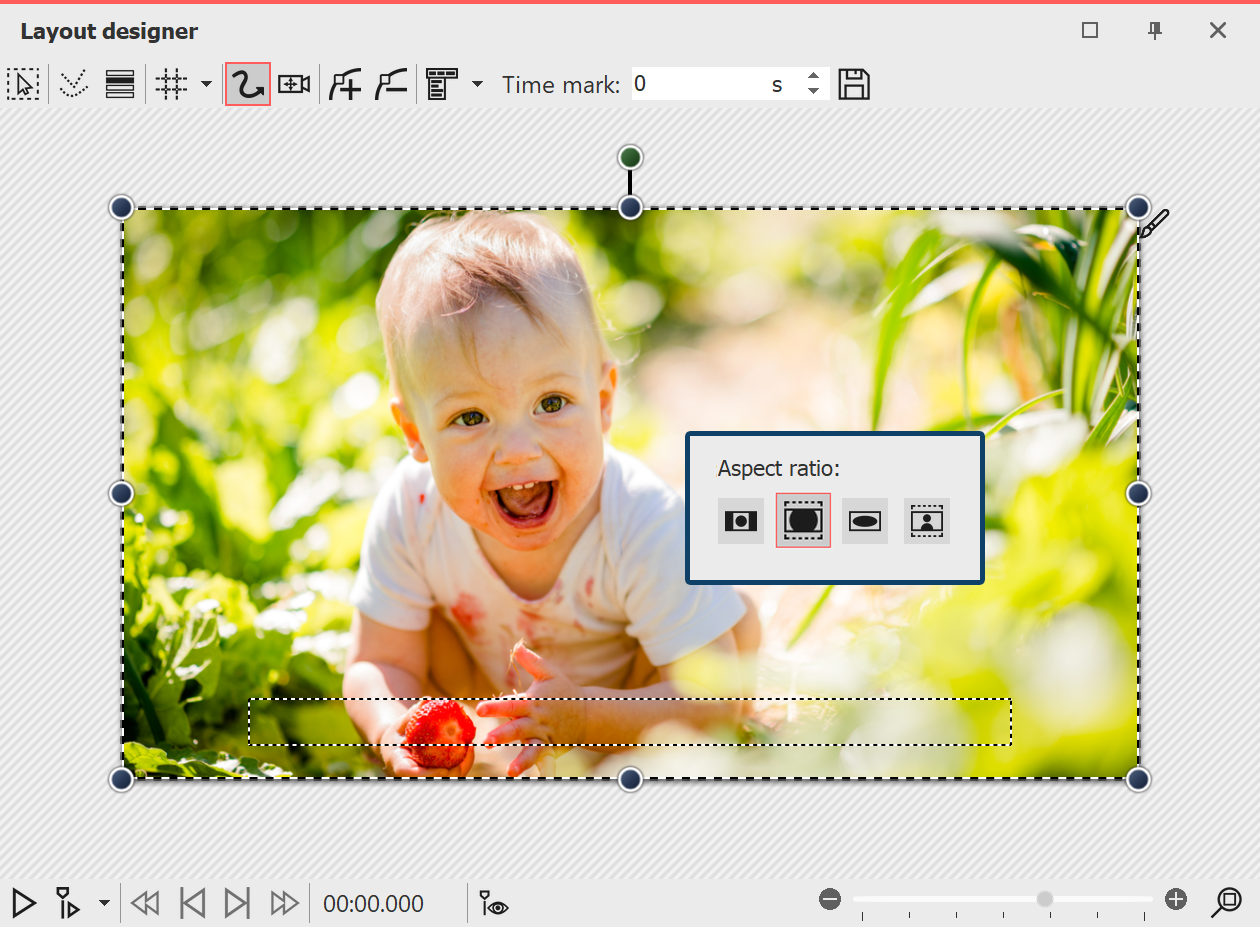Select the first Aspect ratio option
The width and height of the screenshot is (1260, 927).
(740, 520)
